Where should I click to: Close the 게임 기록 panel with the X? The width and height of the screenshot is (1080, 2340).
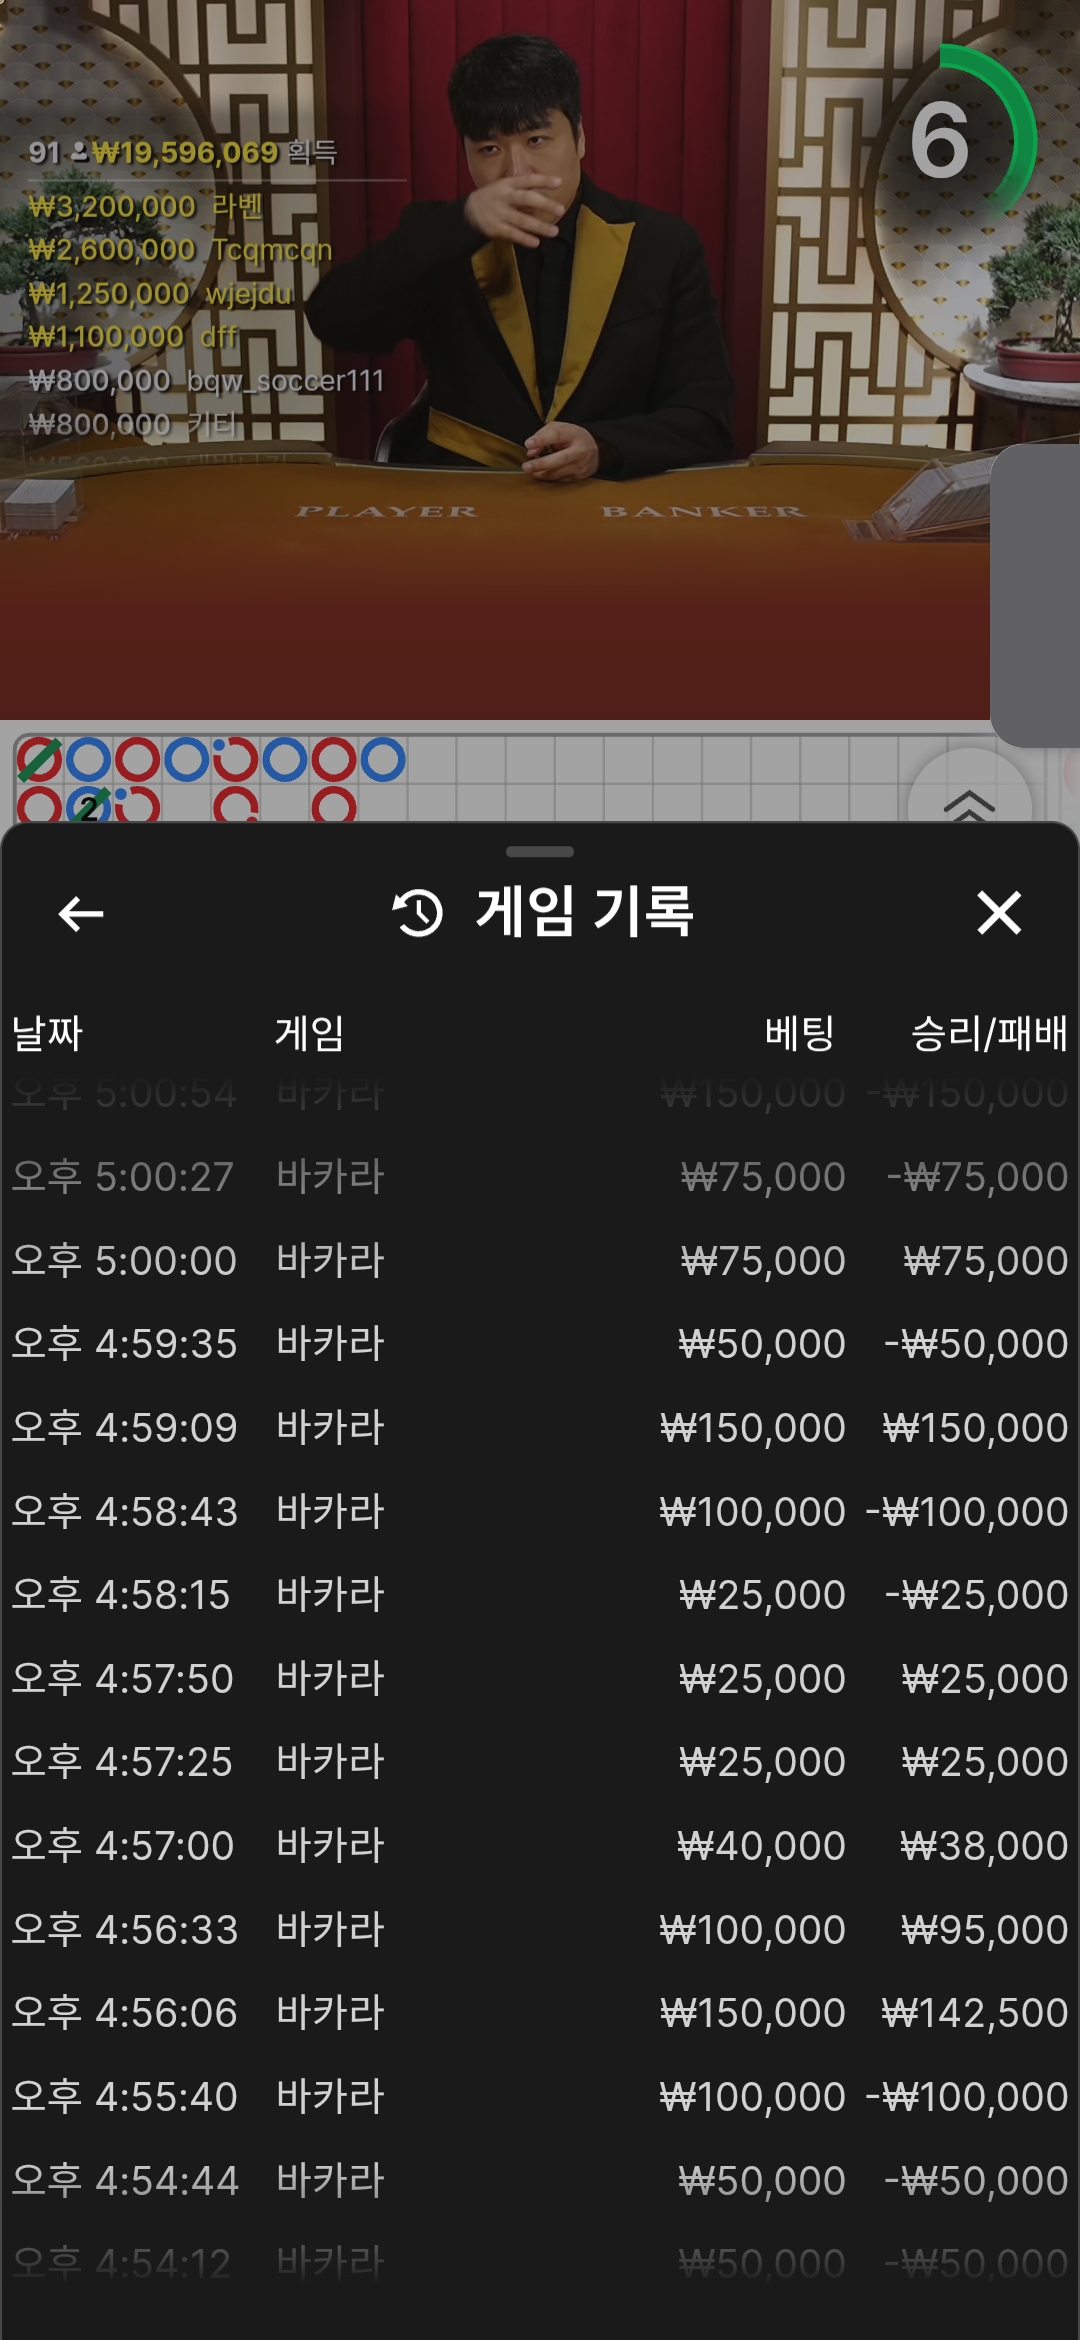pos(999,913)
